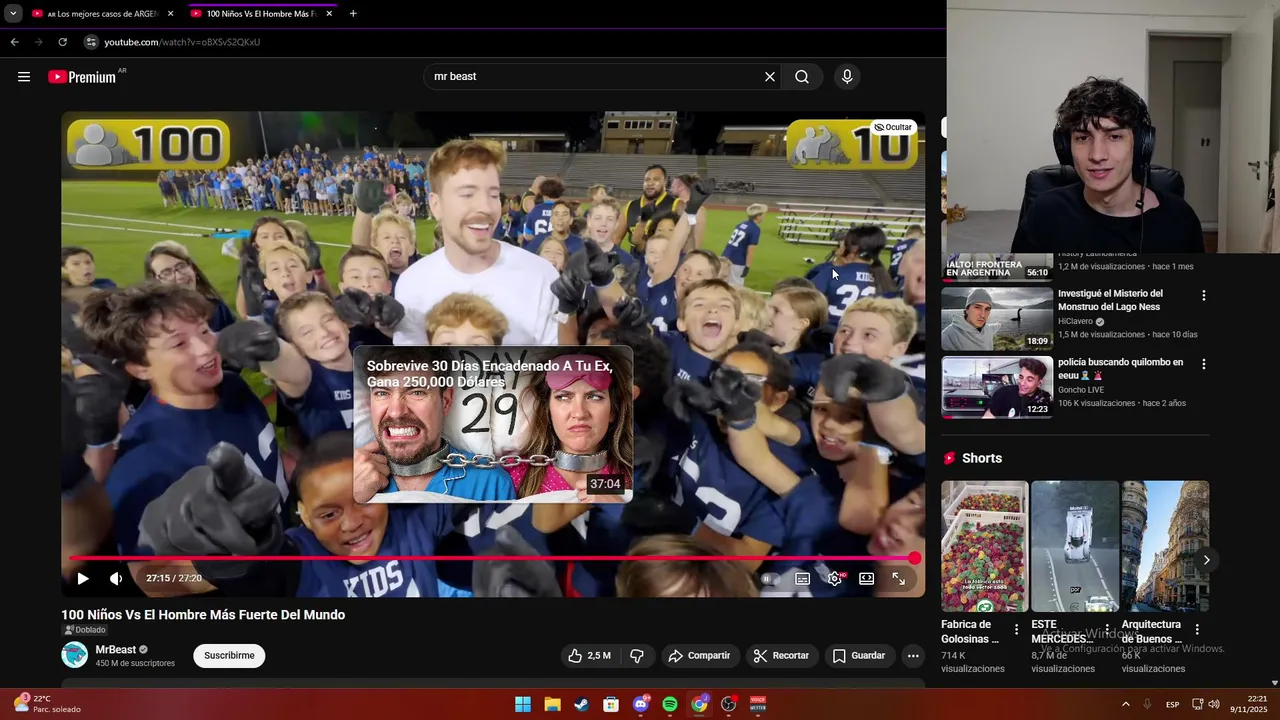Hide end cards with 'Ocultar' button
Viewport: 1280px width, 720px height.
coord(893,127)
